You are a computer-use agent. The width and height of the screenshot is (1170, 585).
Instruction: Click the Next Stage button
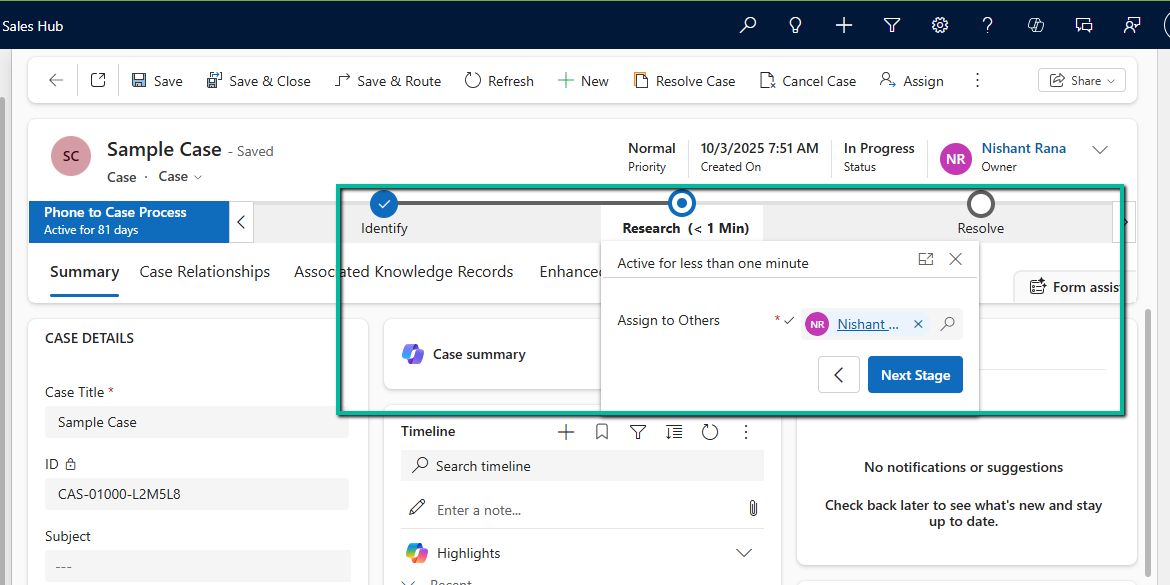coord(915,375)
